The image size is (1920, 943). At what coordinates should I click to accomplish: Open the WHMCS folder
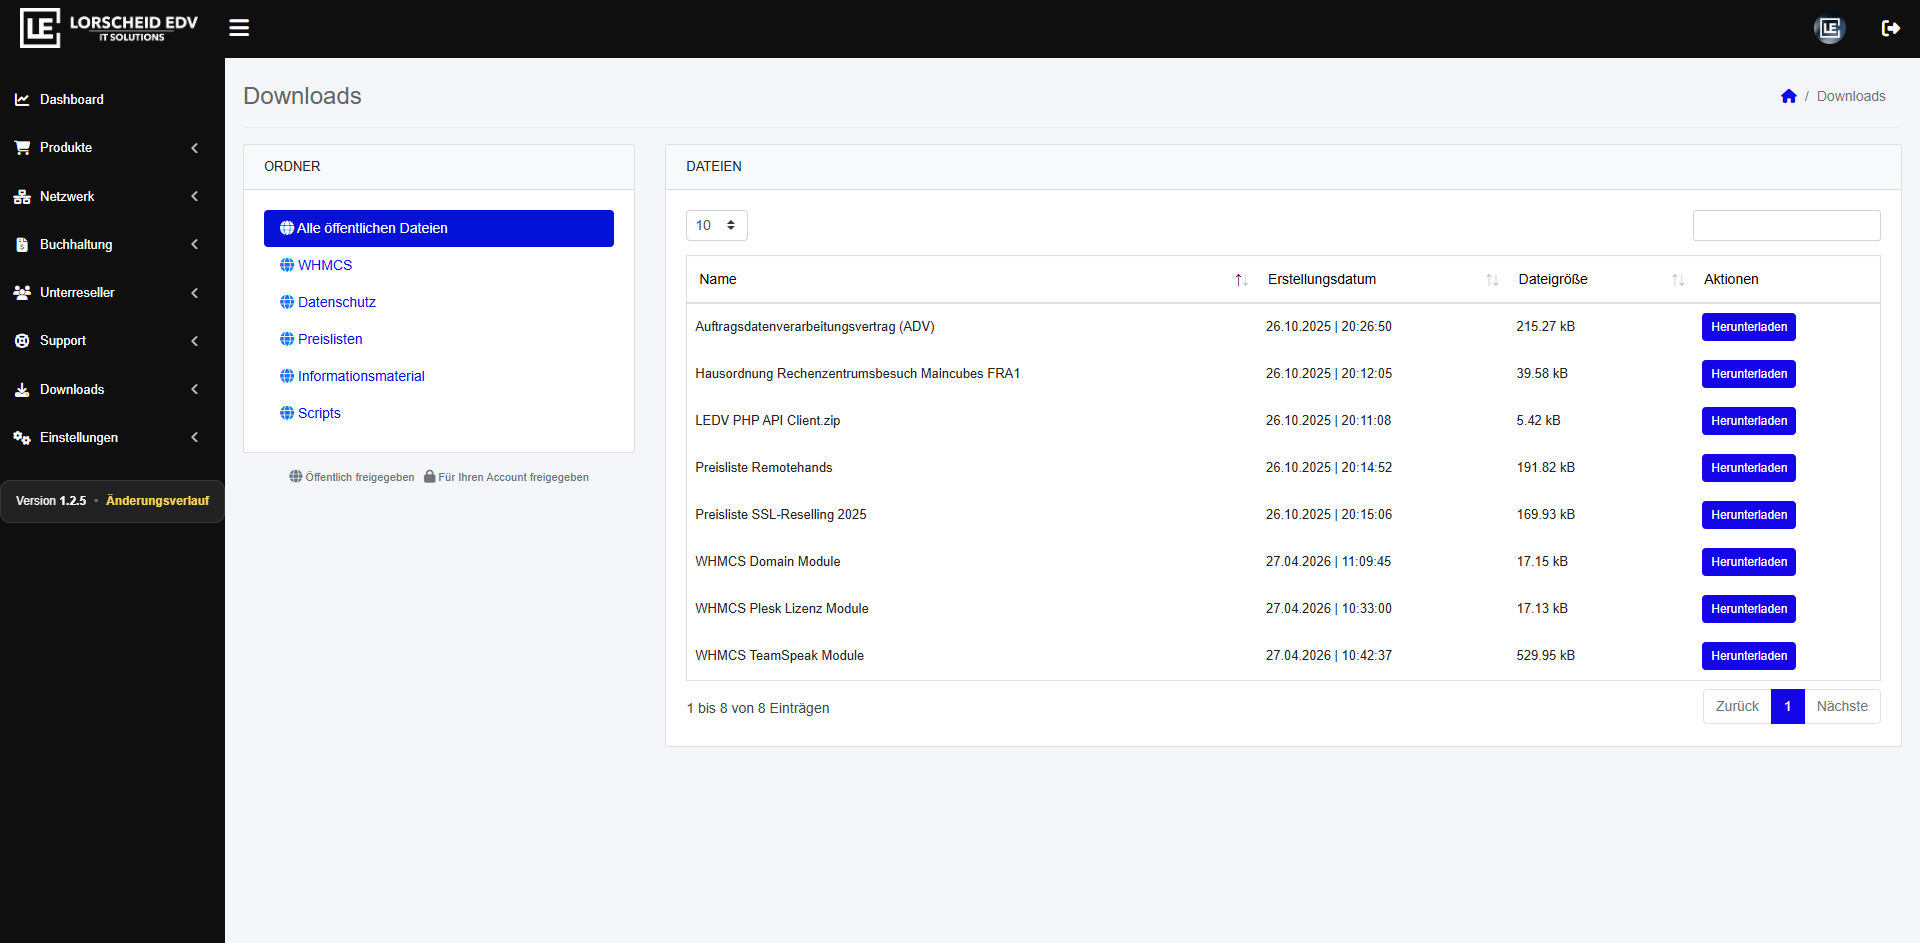pyautogui.click(x=325, y=265)
